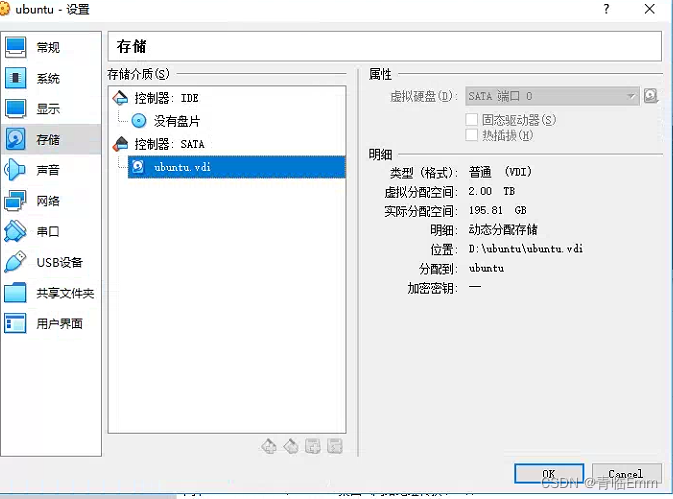Click the remove controller icon
673x499 pixels.
pos(291,446)
